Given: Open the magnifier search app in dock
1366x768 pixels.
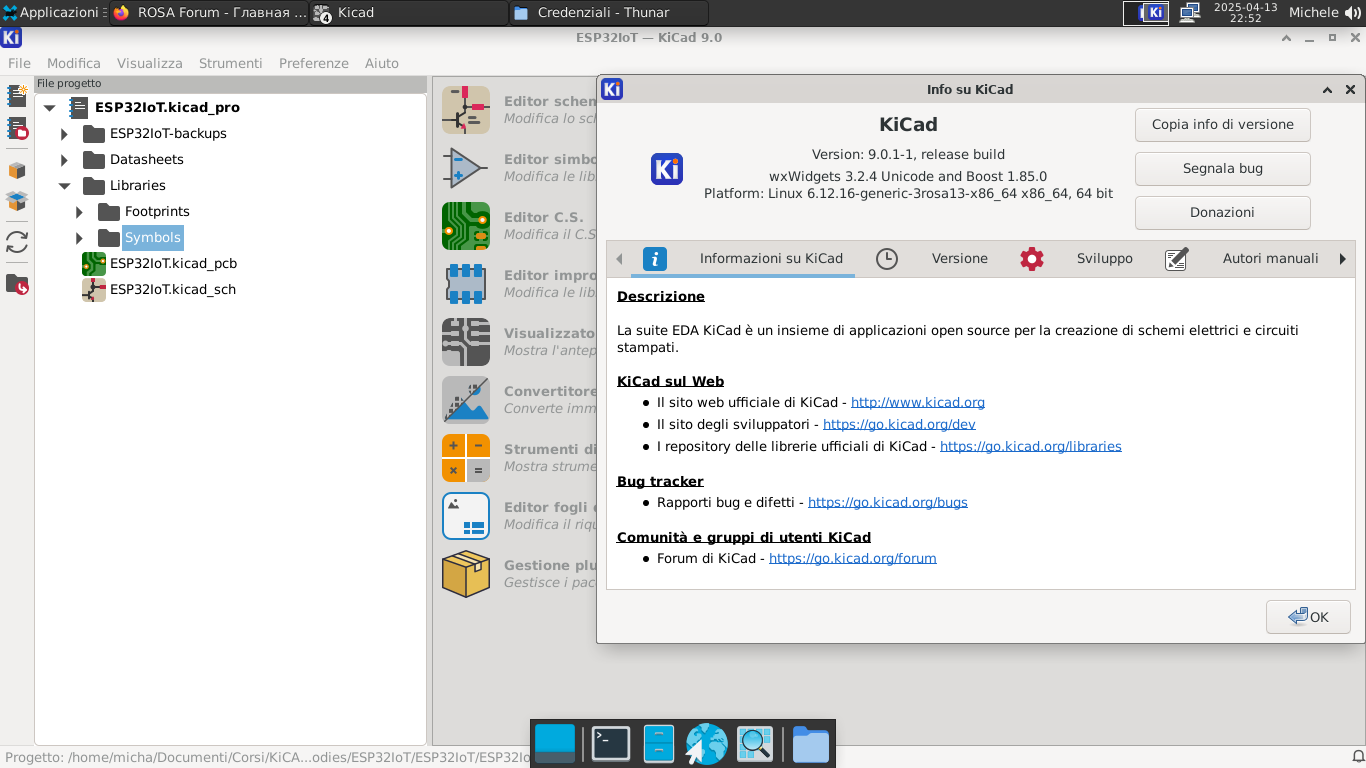Looking at the screenshot, I should click(x=755, y=744).
